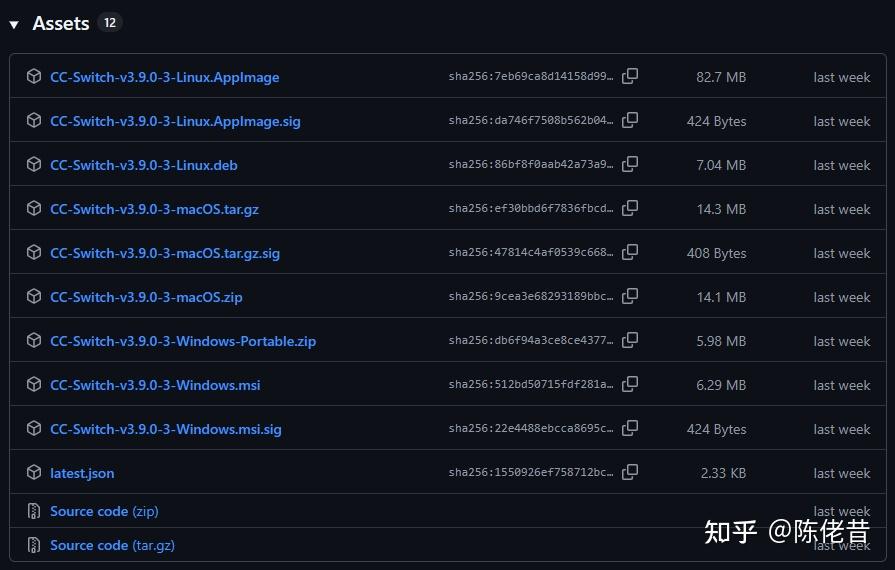Download CC-Switch-v3.9.0-3-macOS.tar.gz
This screenshot has height=570, width=895.
pos(154,209)
